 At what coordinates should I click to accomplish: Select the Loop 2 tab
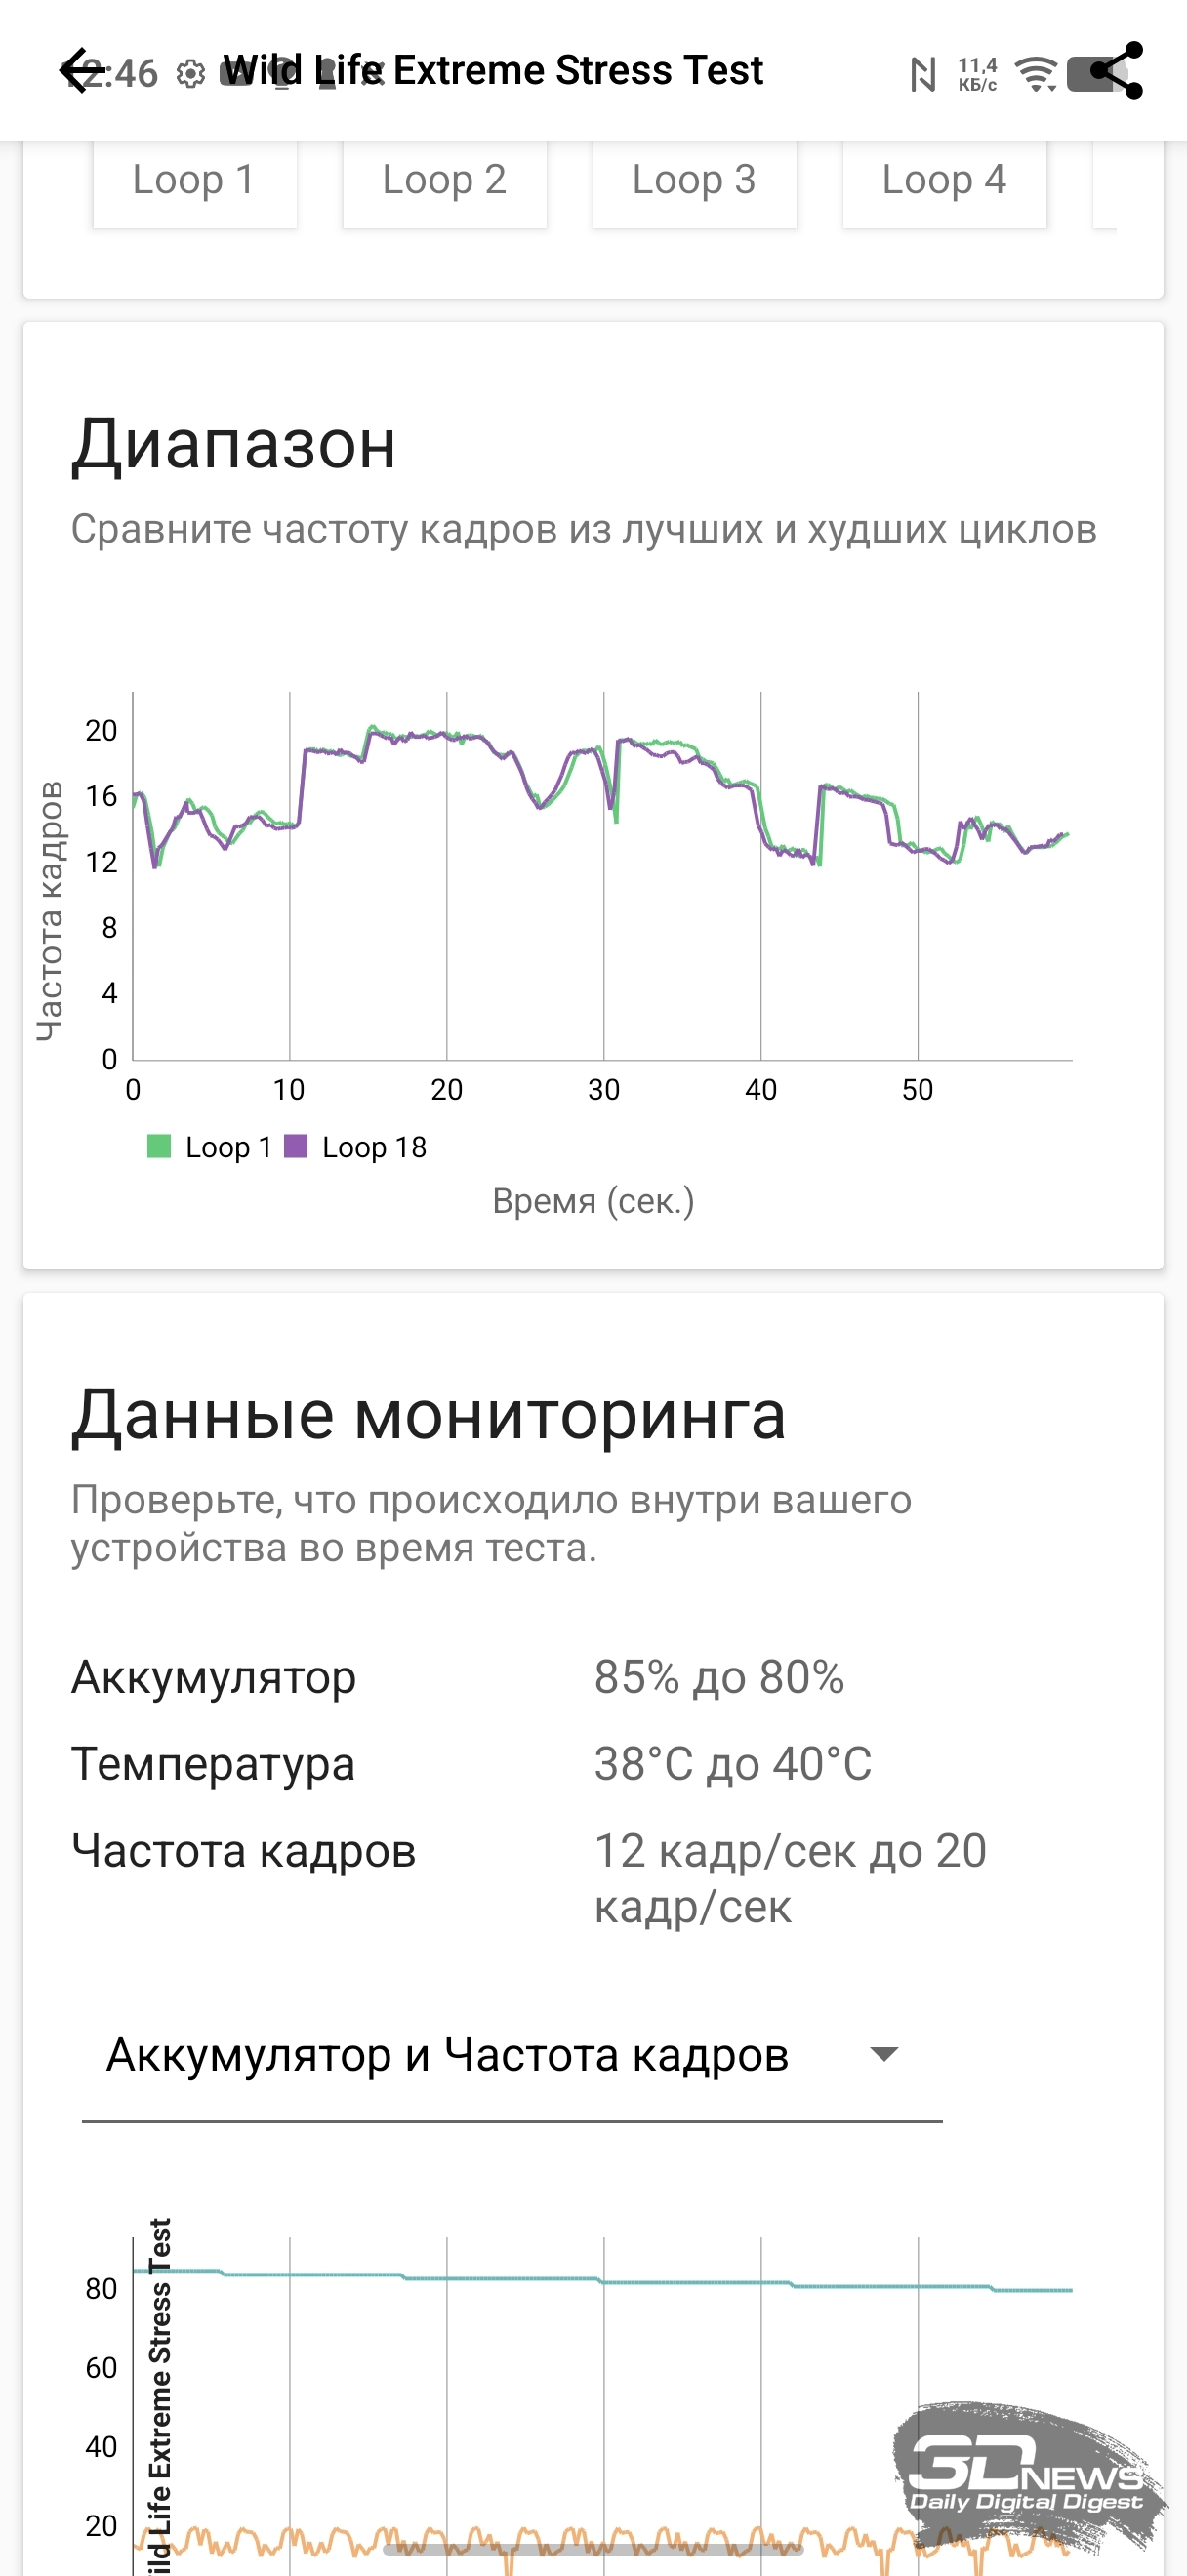point(445,181)
